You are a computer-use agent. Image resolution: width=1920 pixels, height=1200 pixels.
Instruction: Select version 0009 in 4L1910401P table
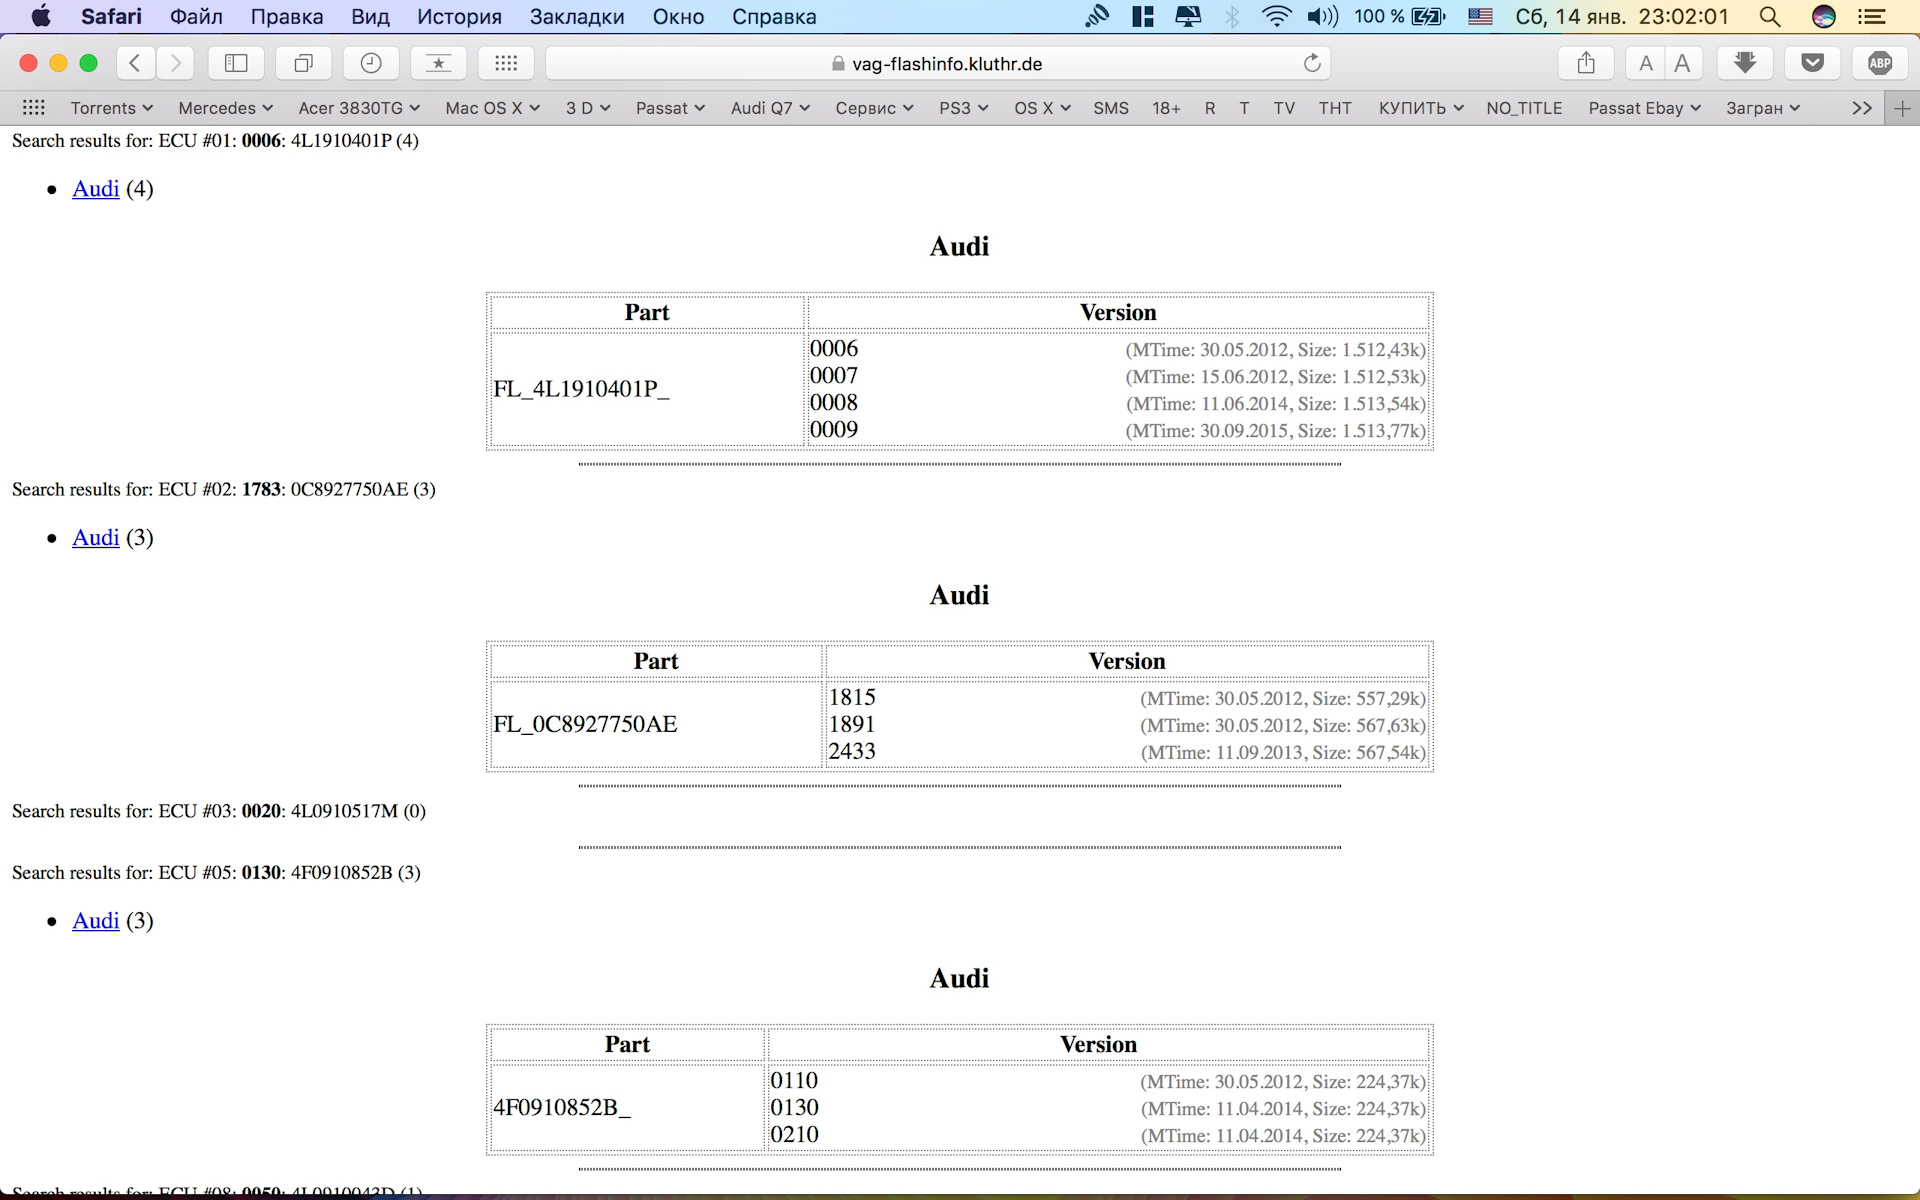pyautogui.click(x=834, y=430)
